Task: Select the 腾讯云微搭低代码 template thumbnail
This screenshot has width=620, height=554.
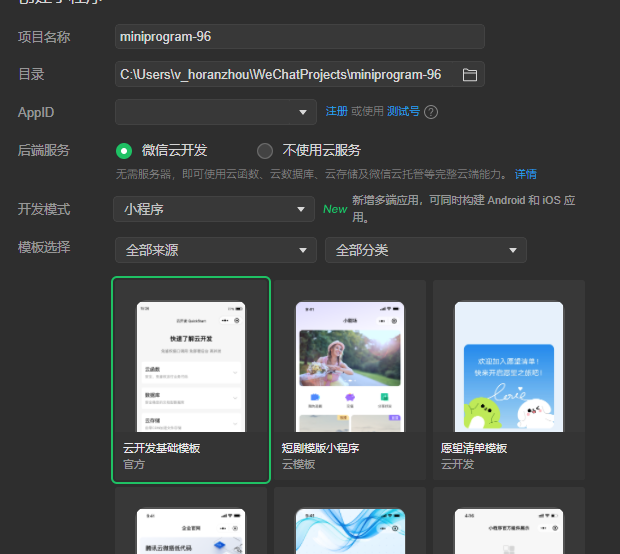Action: point(191,531)
